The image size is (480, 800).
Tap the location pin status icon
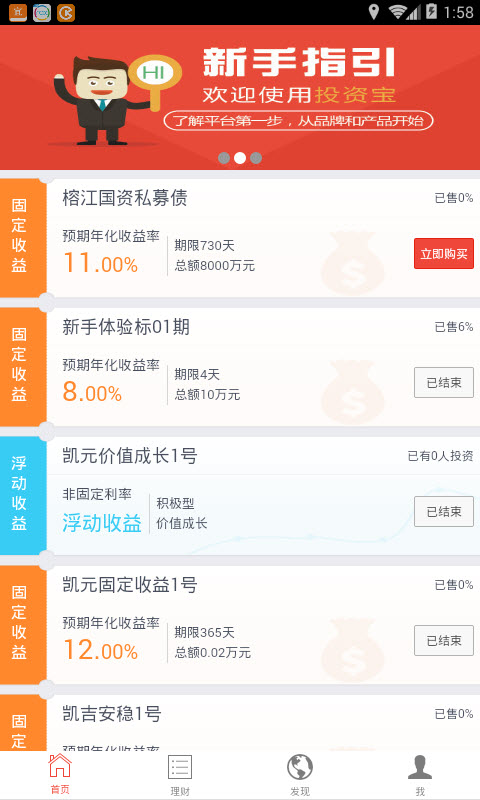(x=374, y=12)
